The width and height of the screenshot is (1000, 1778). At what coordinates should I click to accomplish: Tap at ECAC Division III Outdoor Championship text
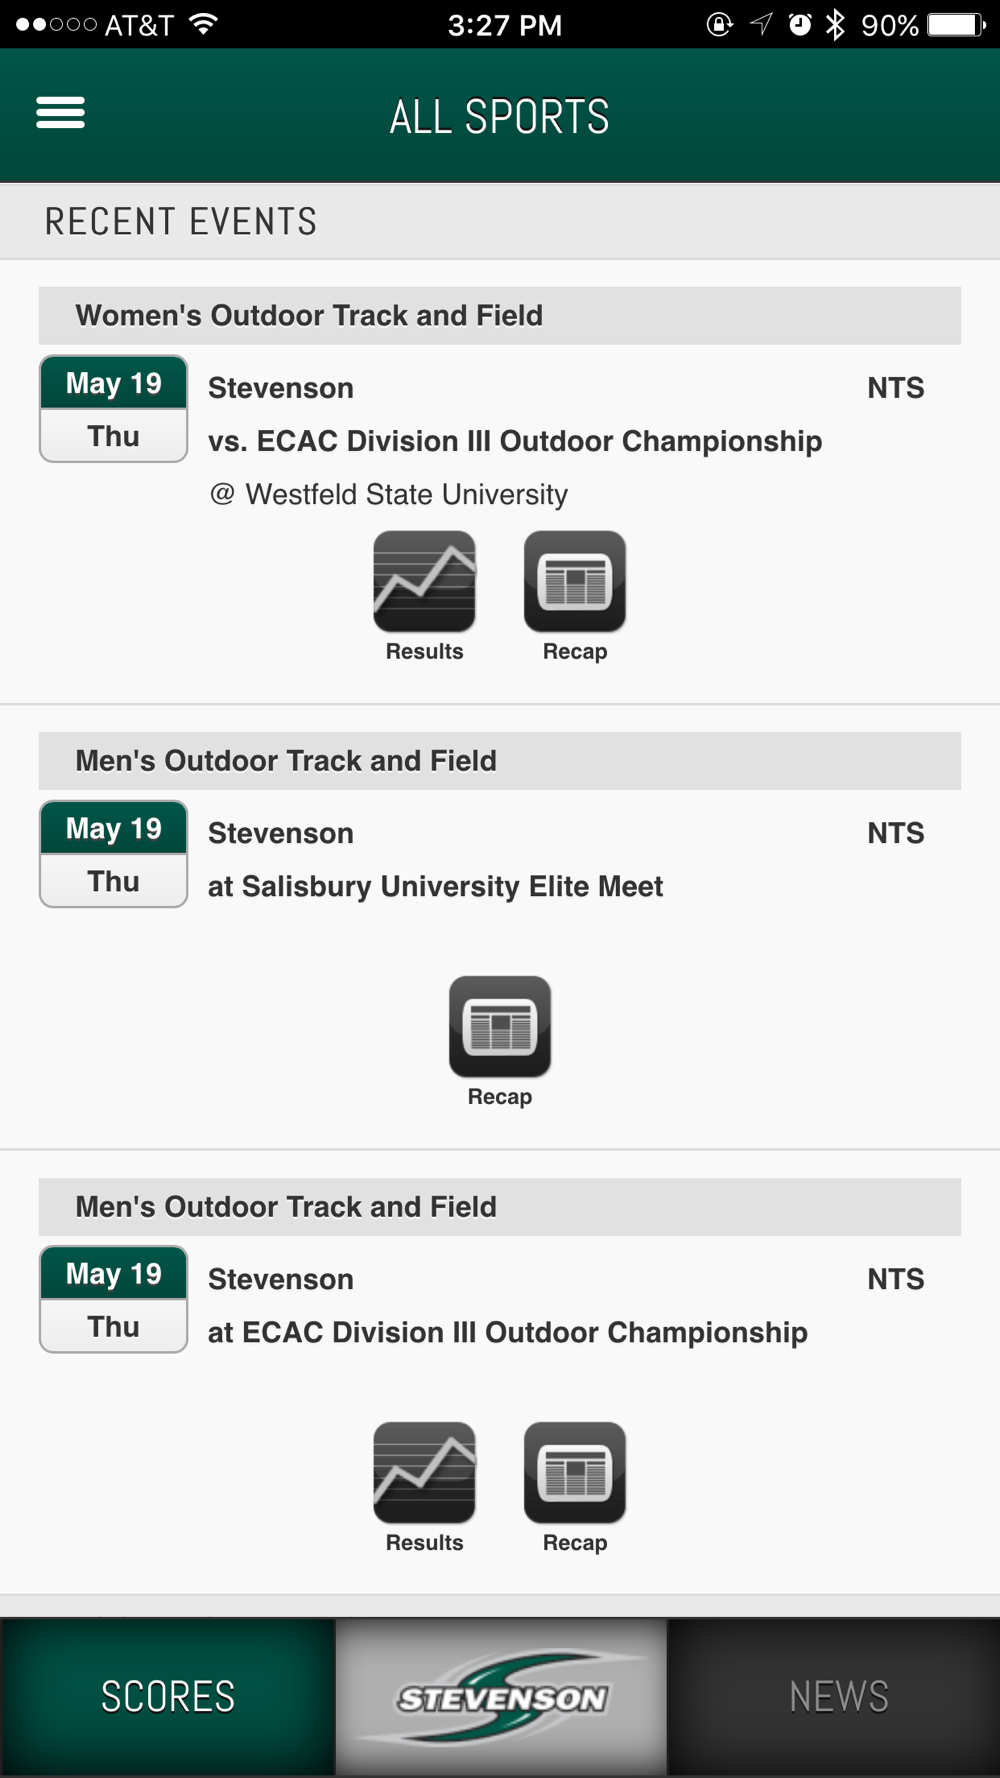click(508, 1333)
